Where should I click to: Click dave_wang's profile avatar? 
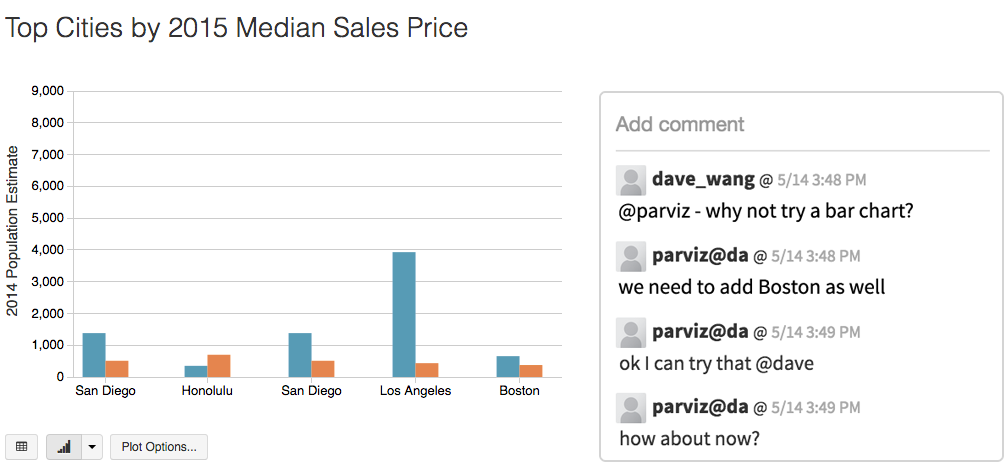(x=631, y=181)
